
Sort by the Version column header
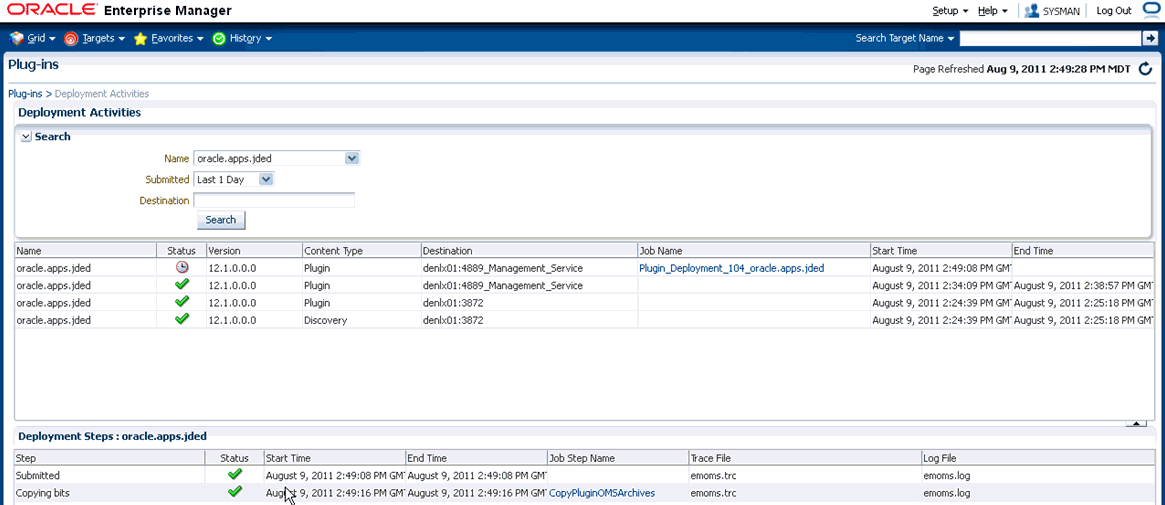tap(254, 251)
